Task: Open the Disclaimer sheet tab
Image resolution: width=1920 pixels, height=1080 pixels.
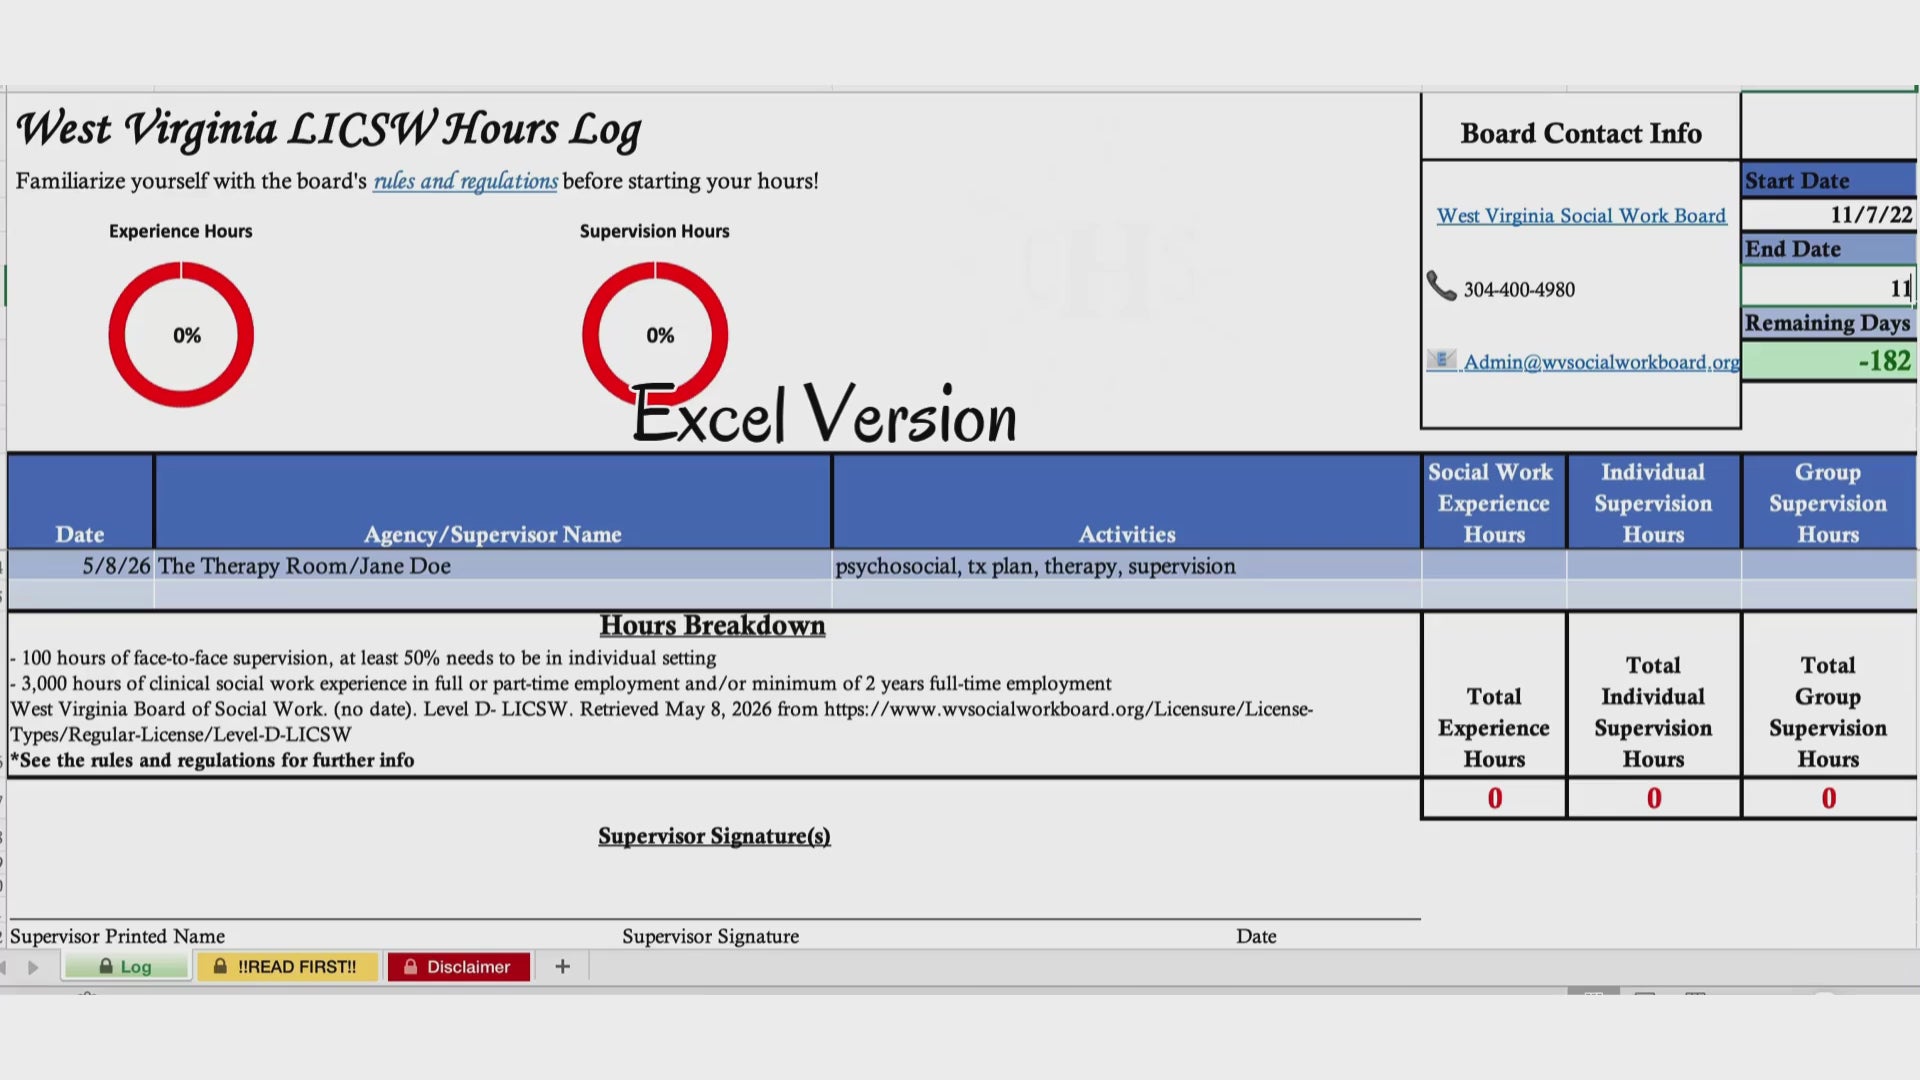Action: pyautogui.click(x=459, y=966)
